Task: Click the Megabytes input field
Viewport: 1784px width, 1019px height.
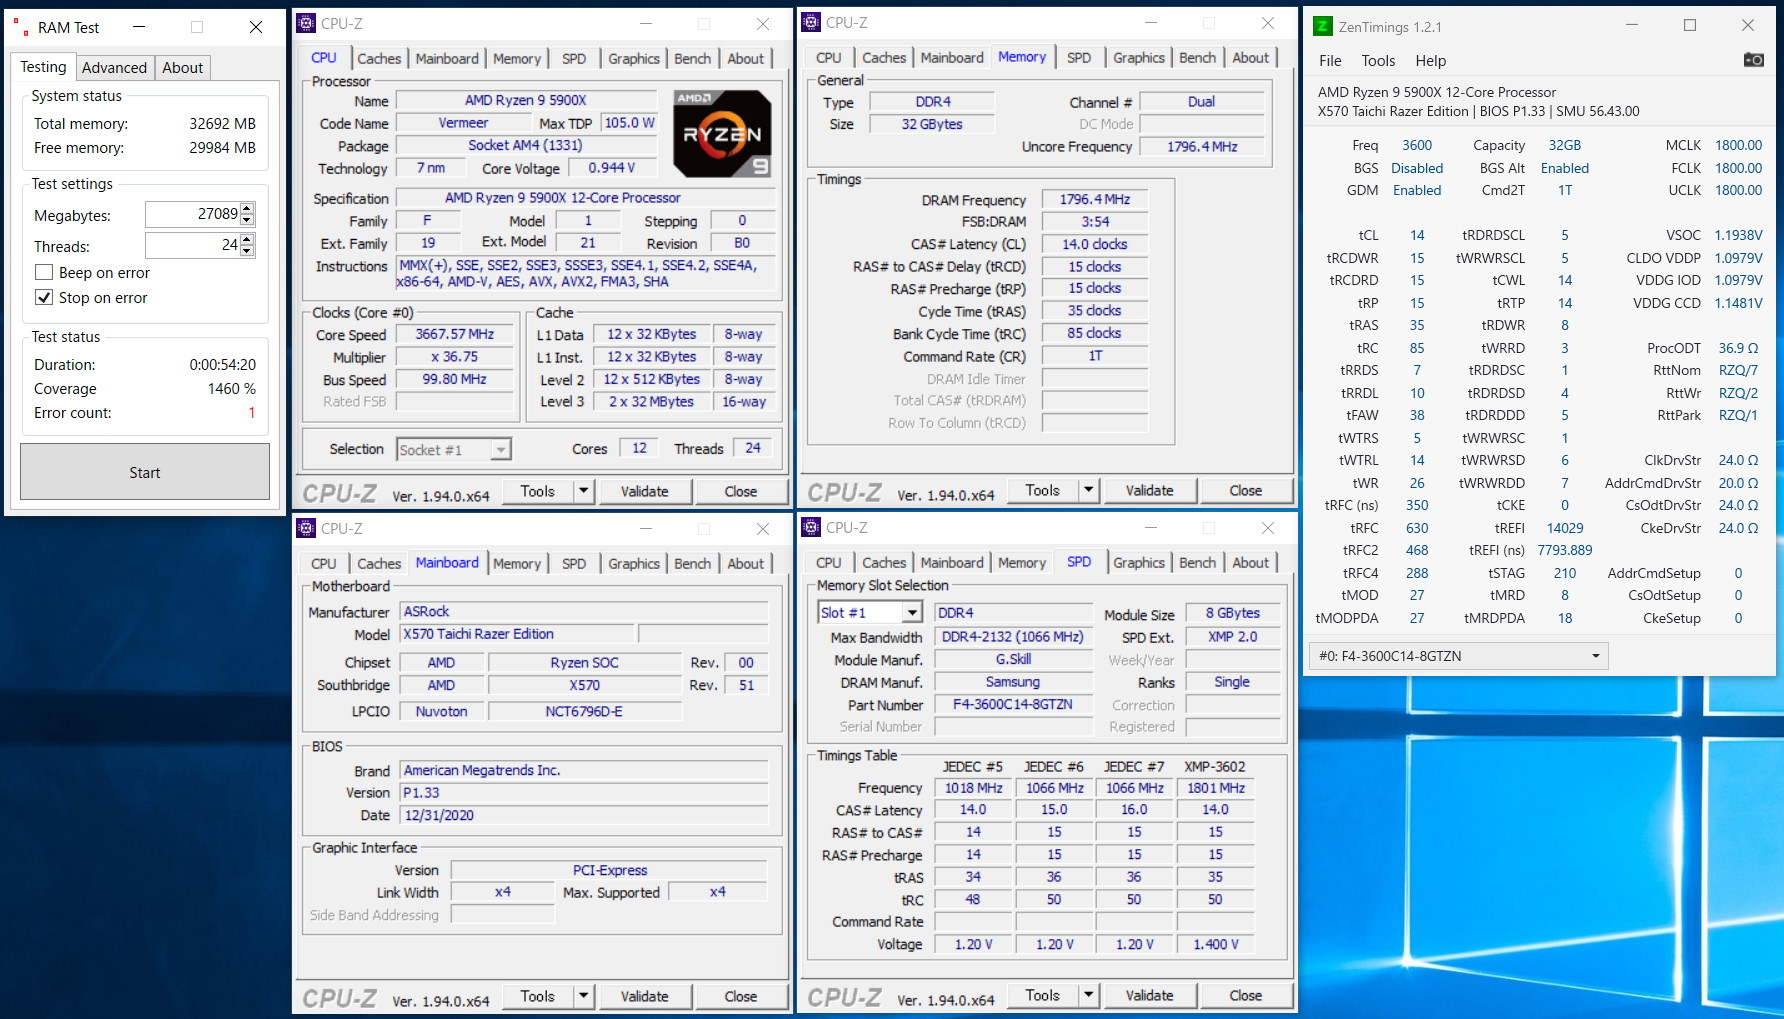Action: click(x=193, y=214)
